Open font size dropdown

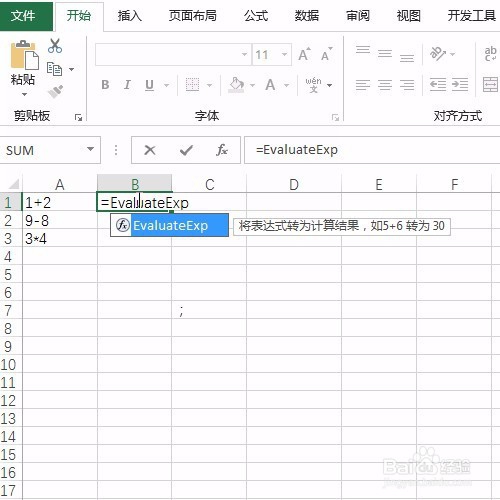[284, 54]
